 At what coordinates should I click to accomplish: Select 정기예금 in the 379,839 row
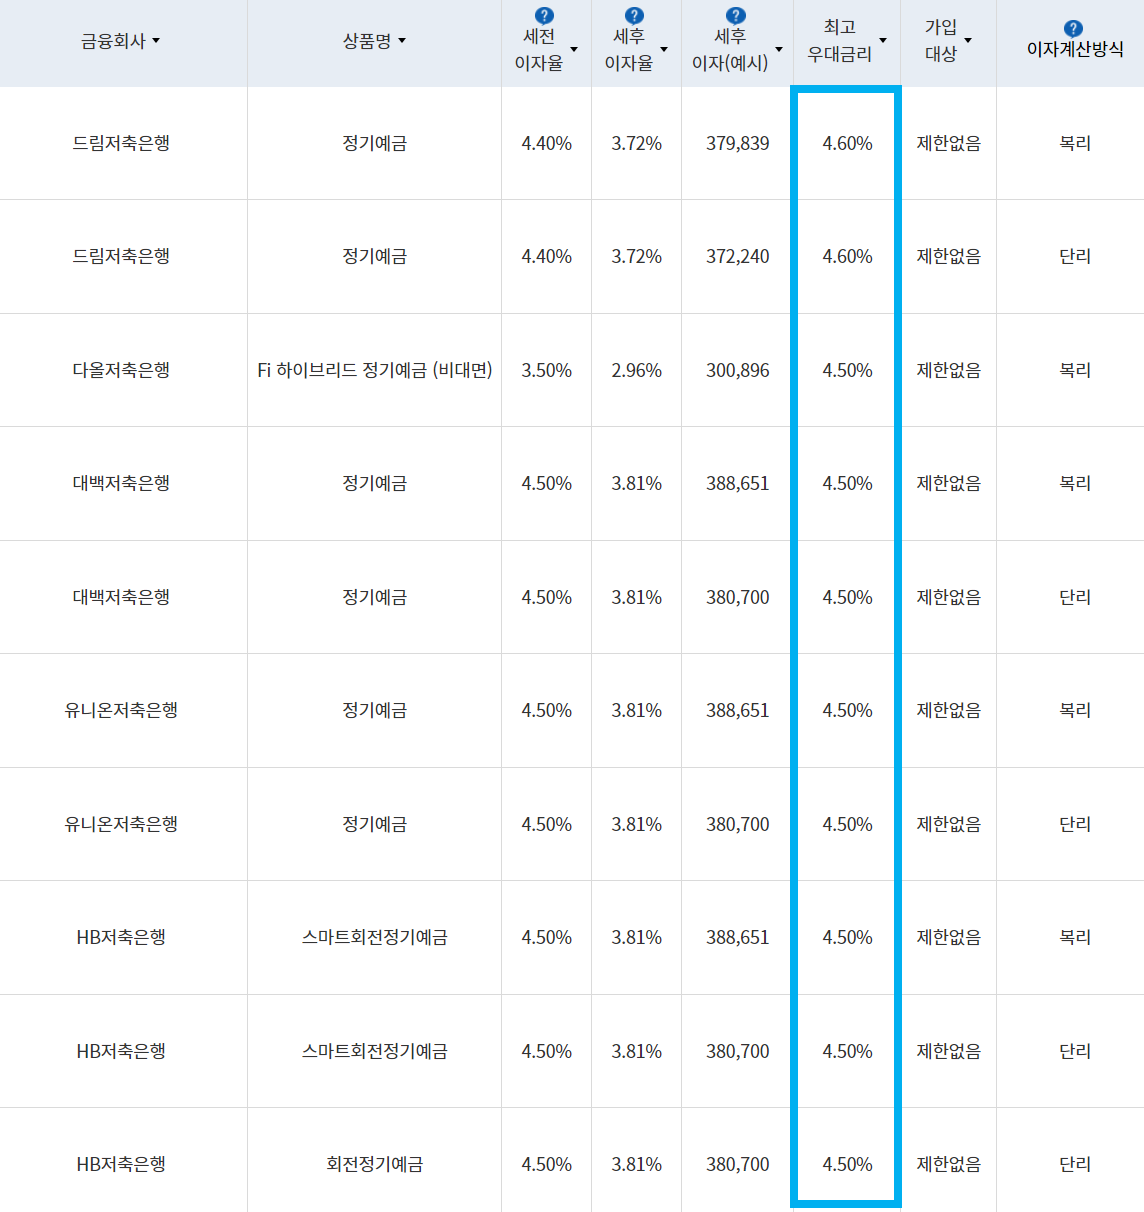pyautogui.click(x=375, y=143)
